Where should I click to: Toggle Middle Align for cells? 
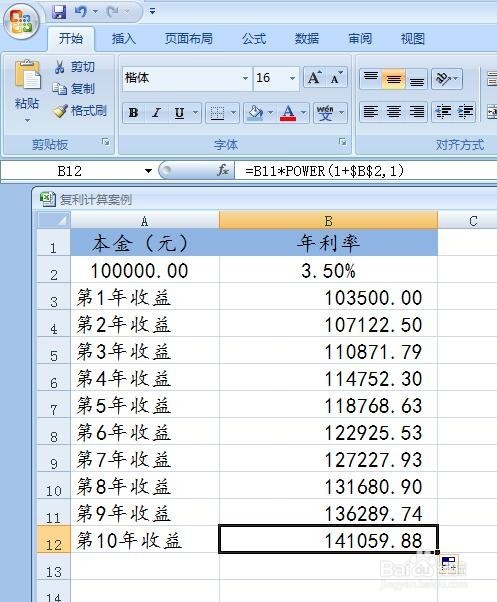tap(393, 78)
